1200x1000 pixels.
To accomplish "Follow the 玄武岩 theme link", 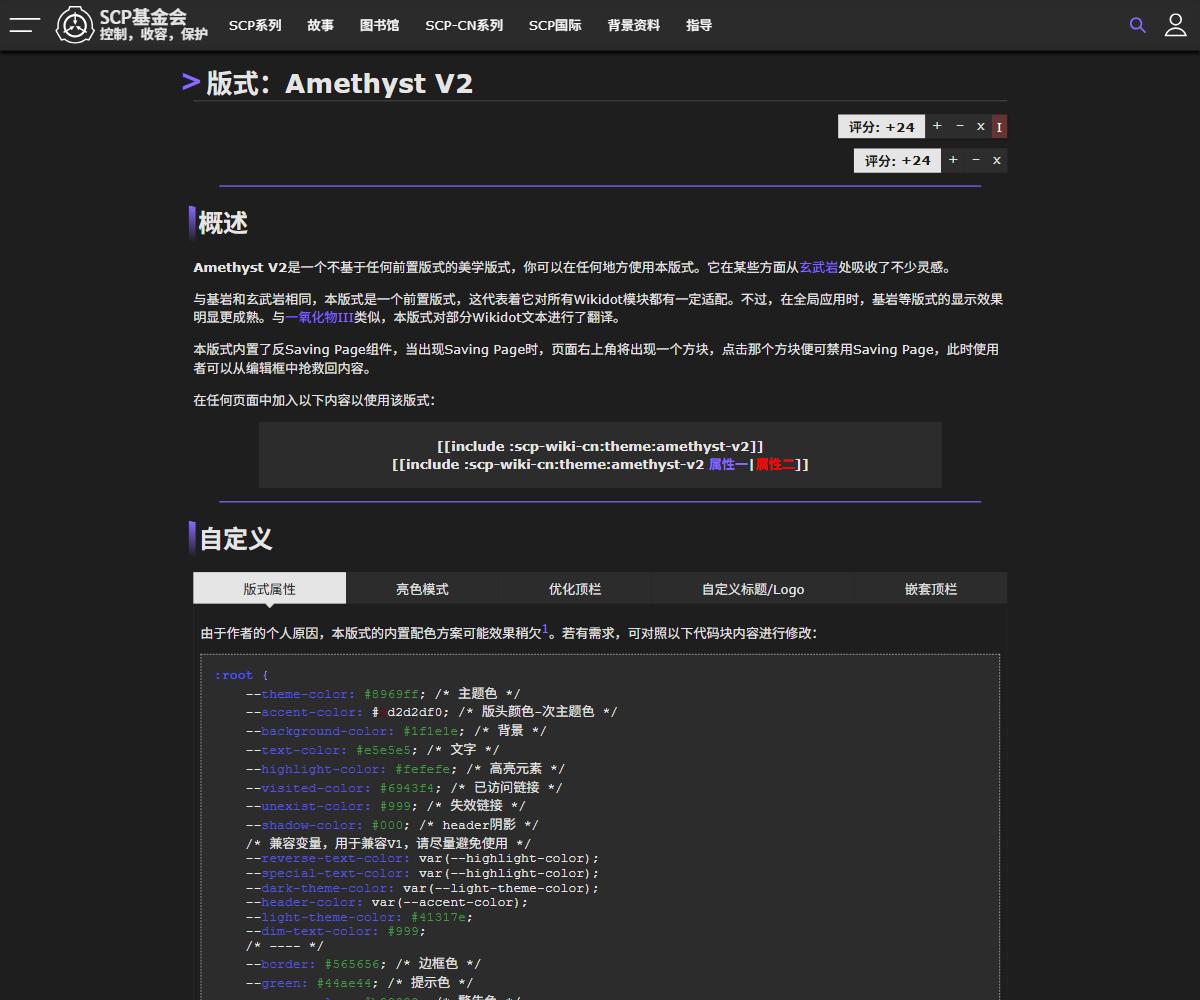I will 818,267.
